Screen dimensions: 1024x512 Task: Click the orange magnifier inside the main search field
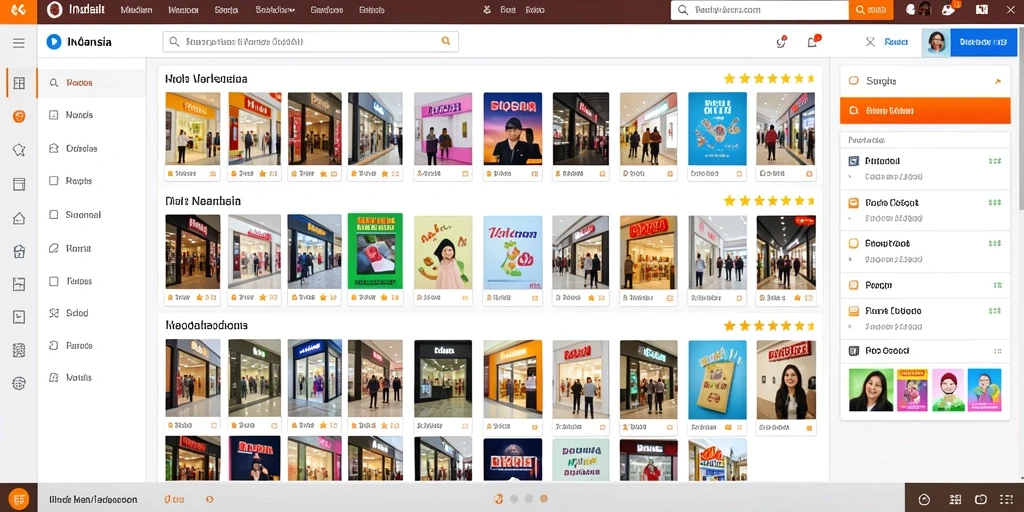pyautogui.click(x=446, y=41)
